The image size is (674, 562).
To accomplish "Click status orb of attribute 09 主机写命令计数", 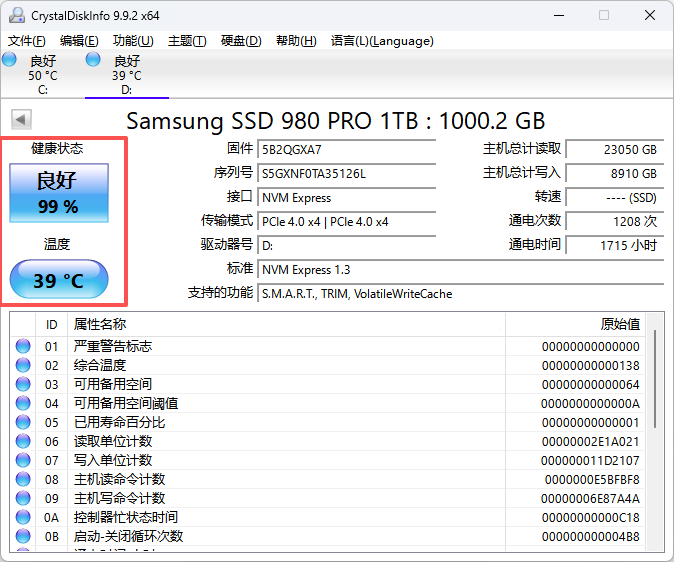I will click(23, 498).
